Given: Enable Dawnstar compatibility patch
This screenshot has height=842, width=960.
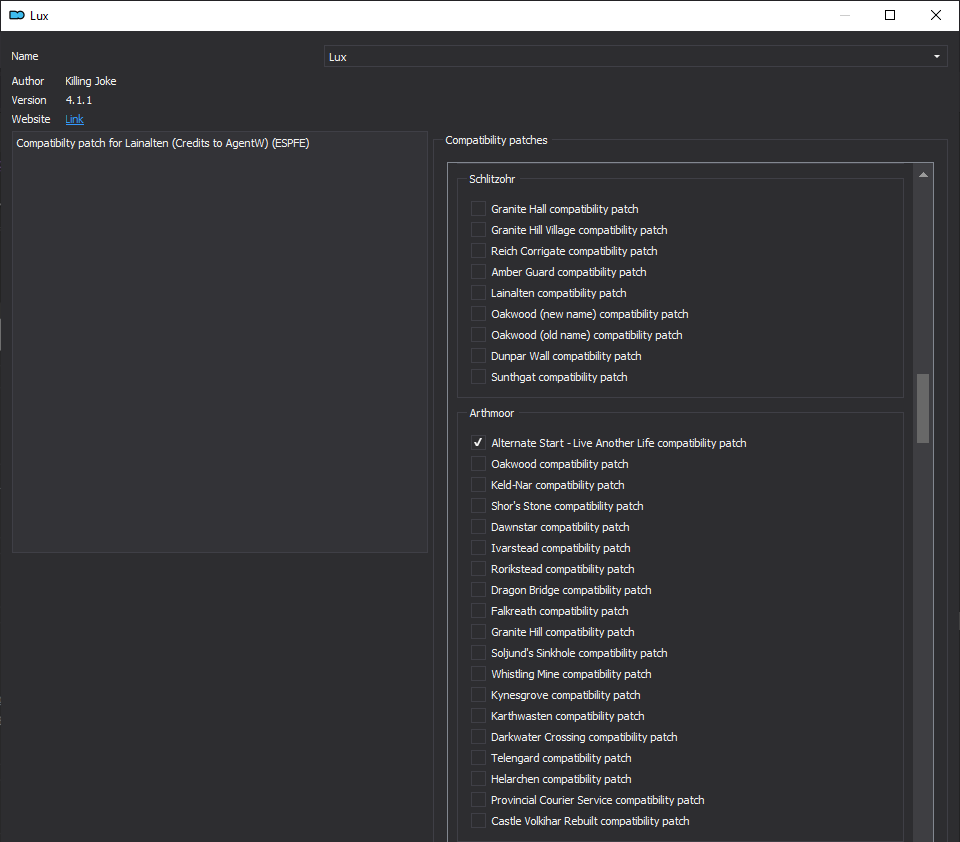Looking at the screenshot, I should coord(478,527).
